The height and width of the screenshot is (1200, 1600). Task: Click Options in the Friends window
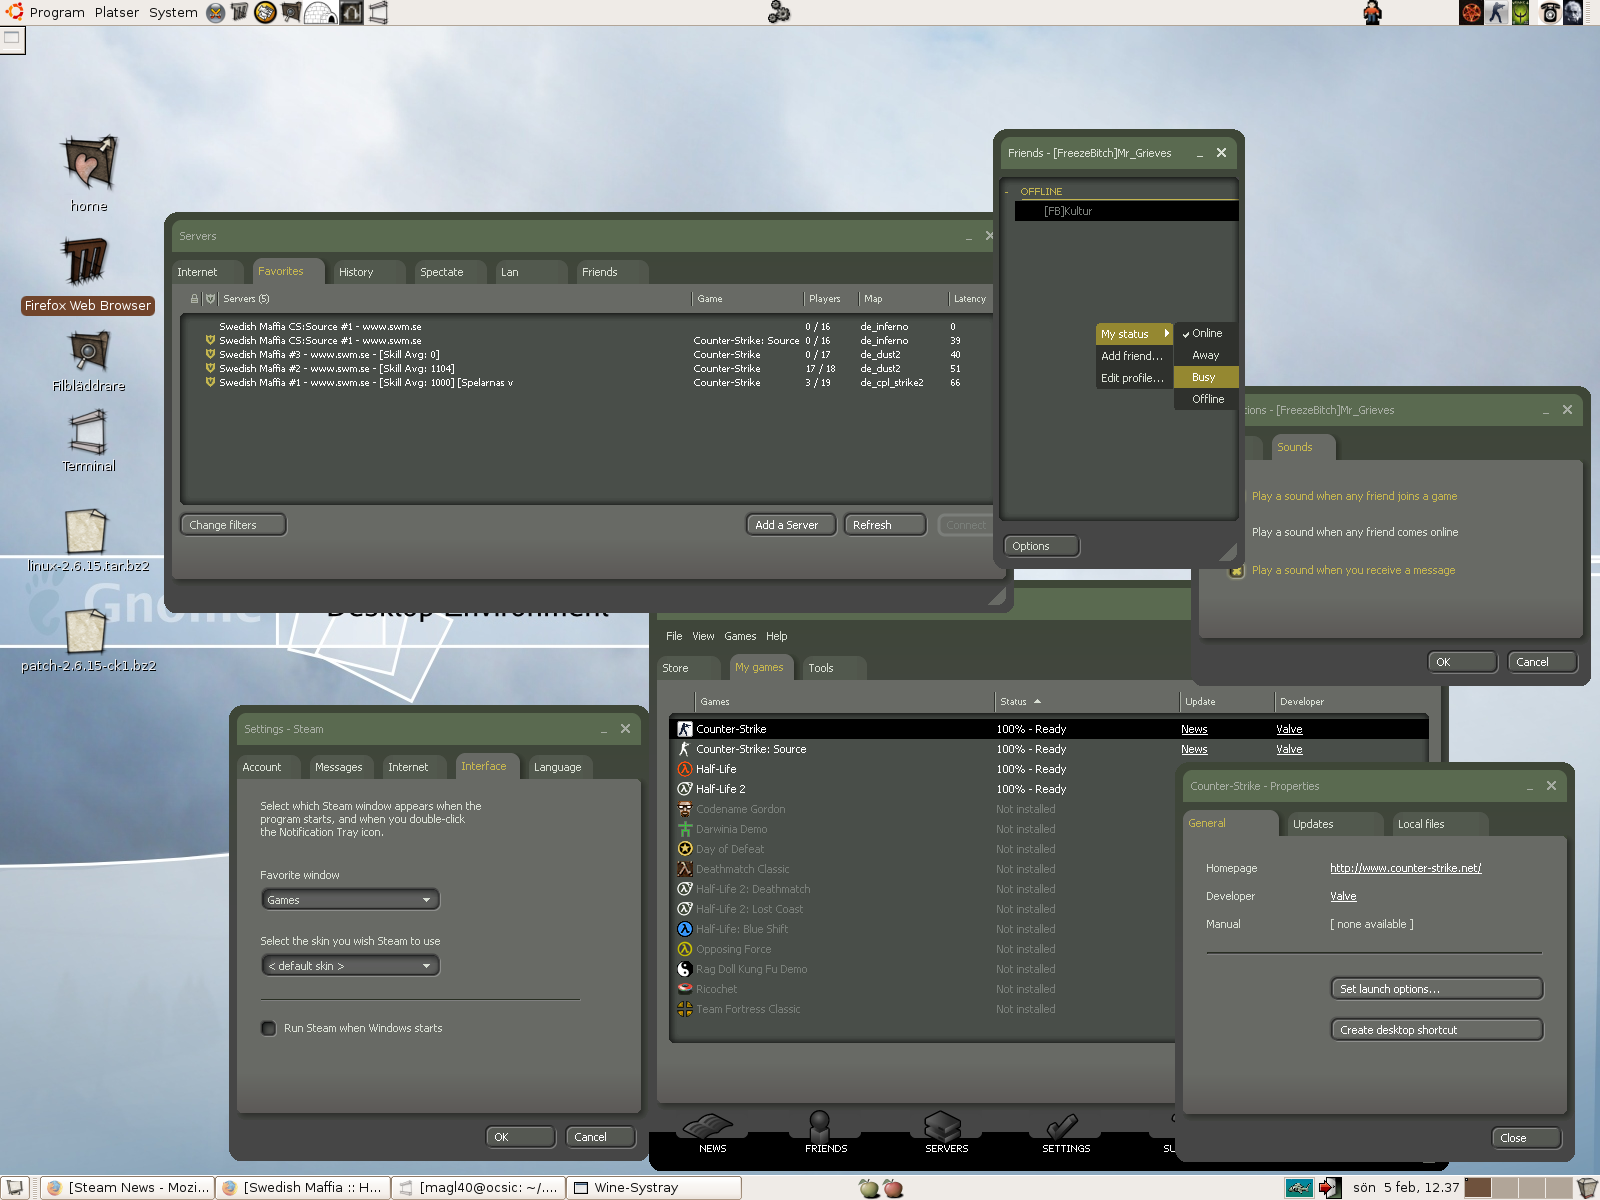1042,546
